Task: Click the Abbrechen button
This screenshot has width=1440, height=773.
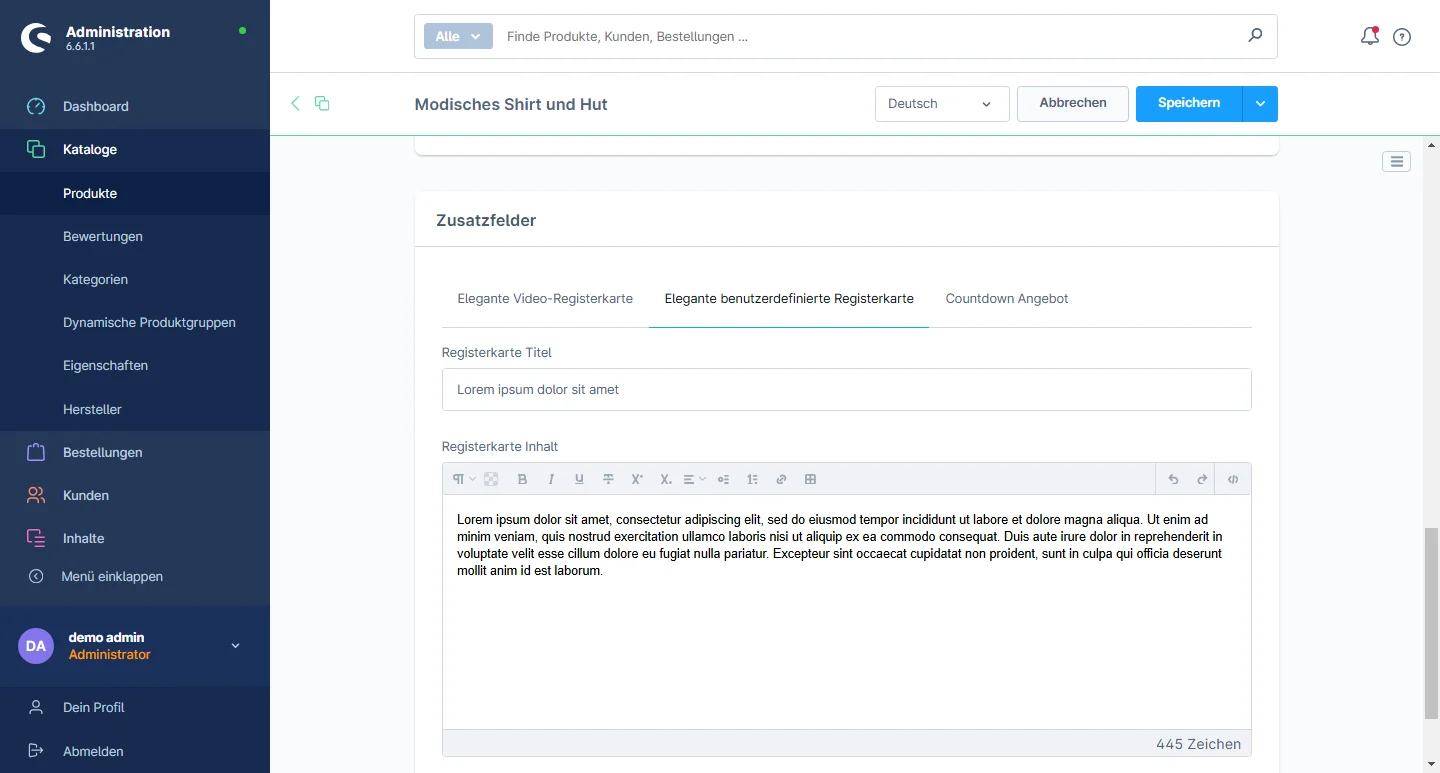Action: 1072,104
